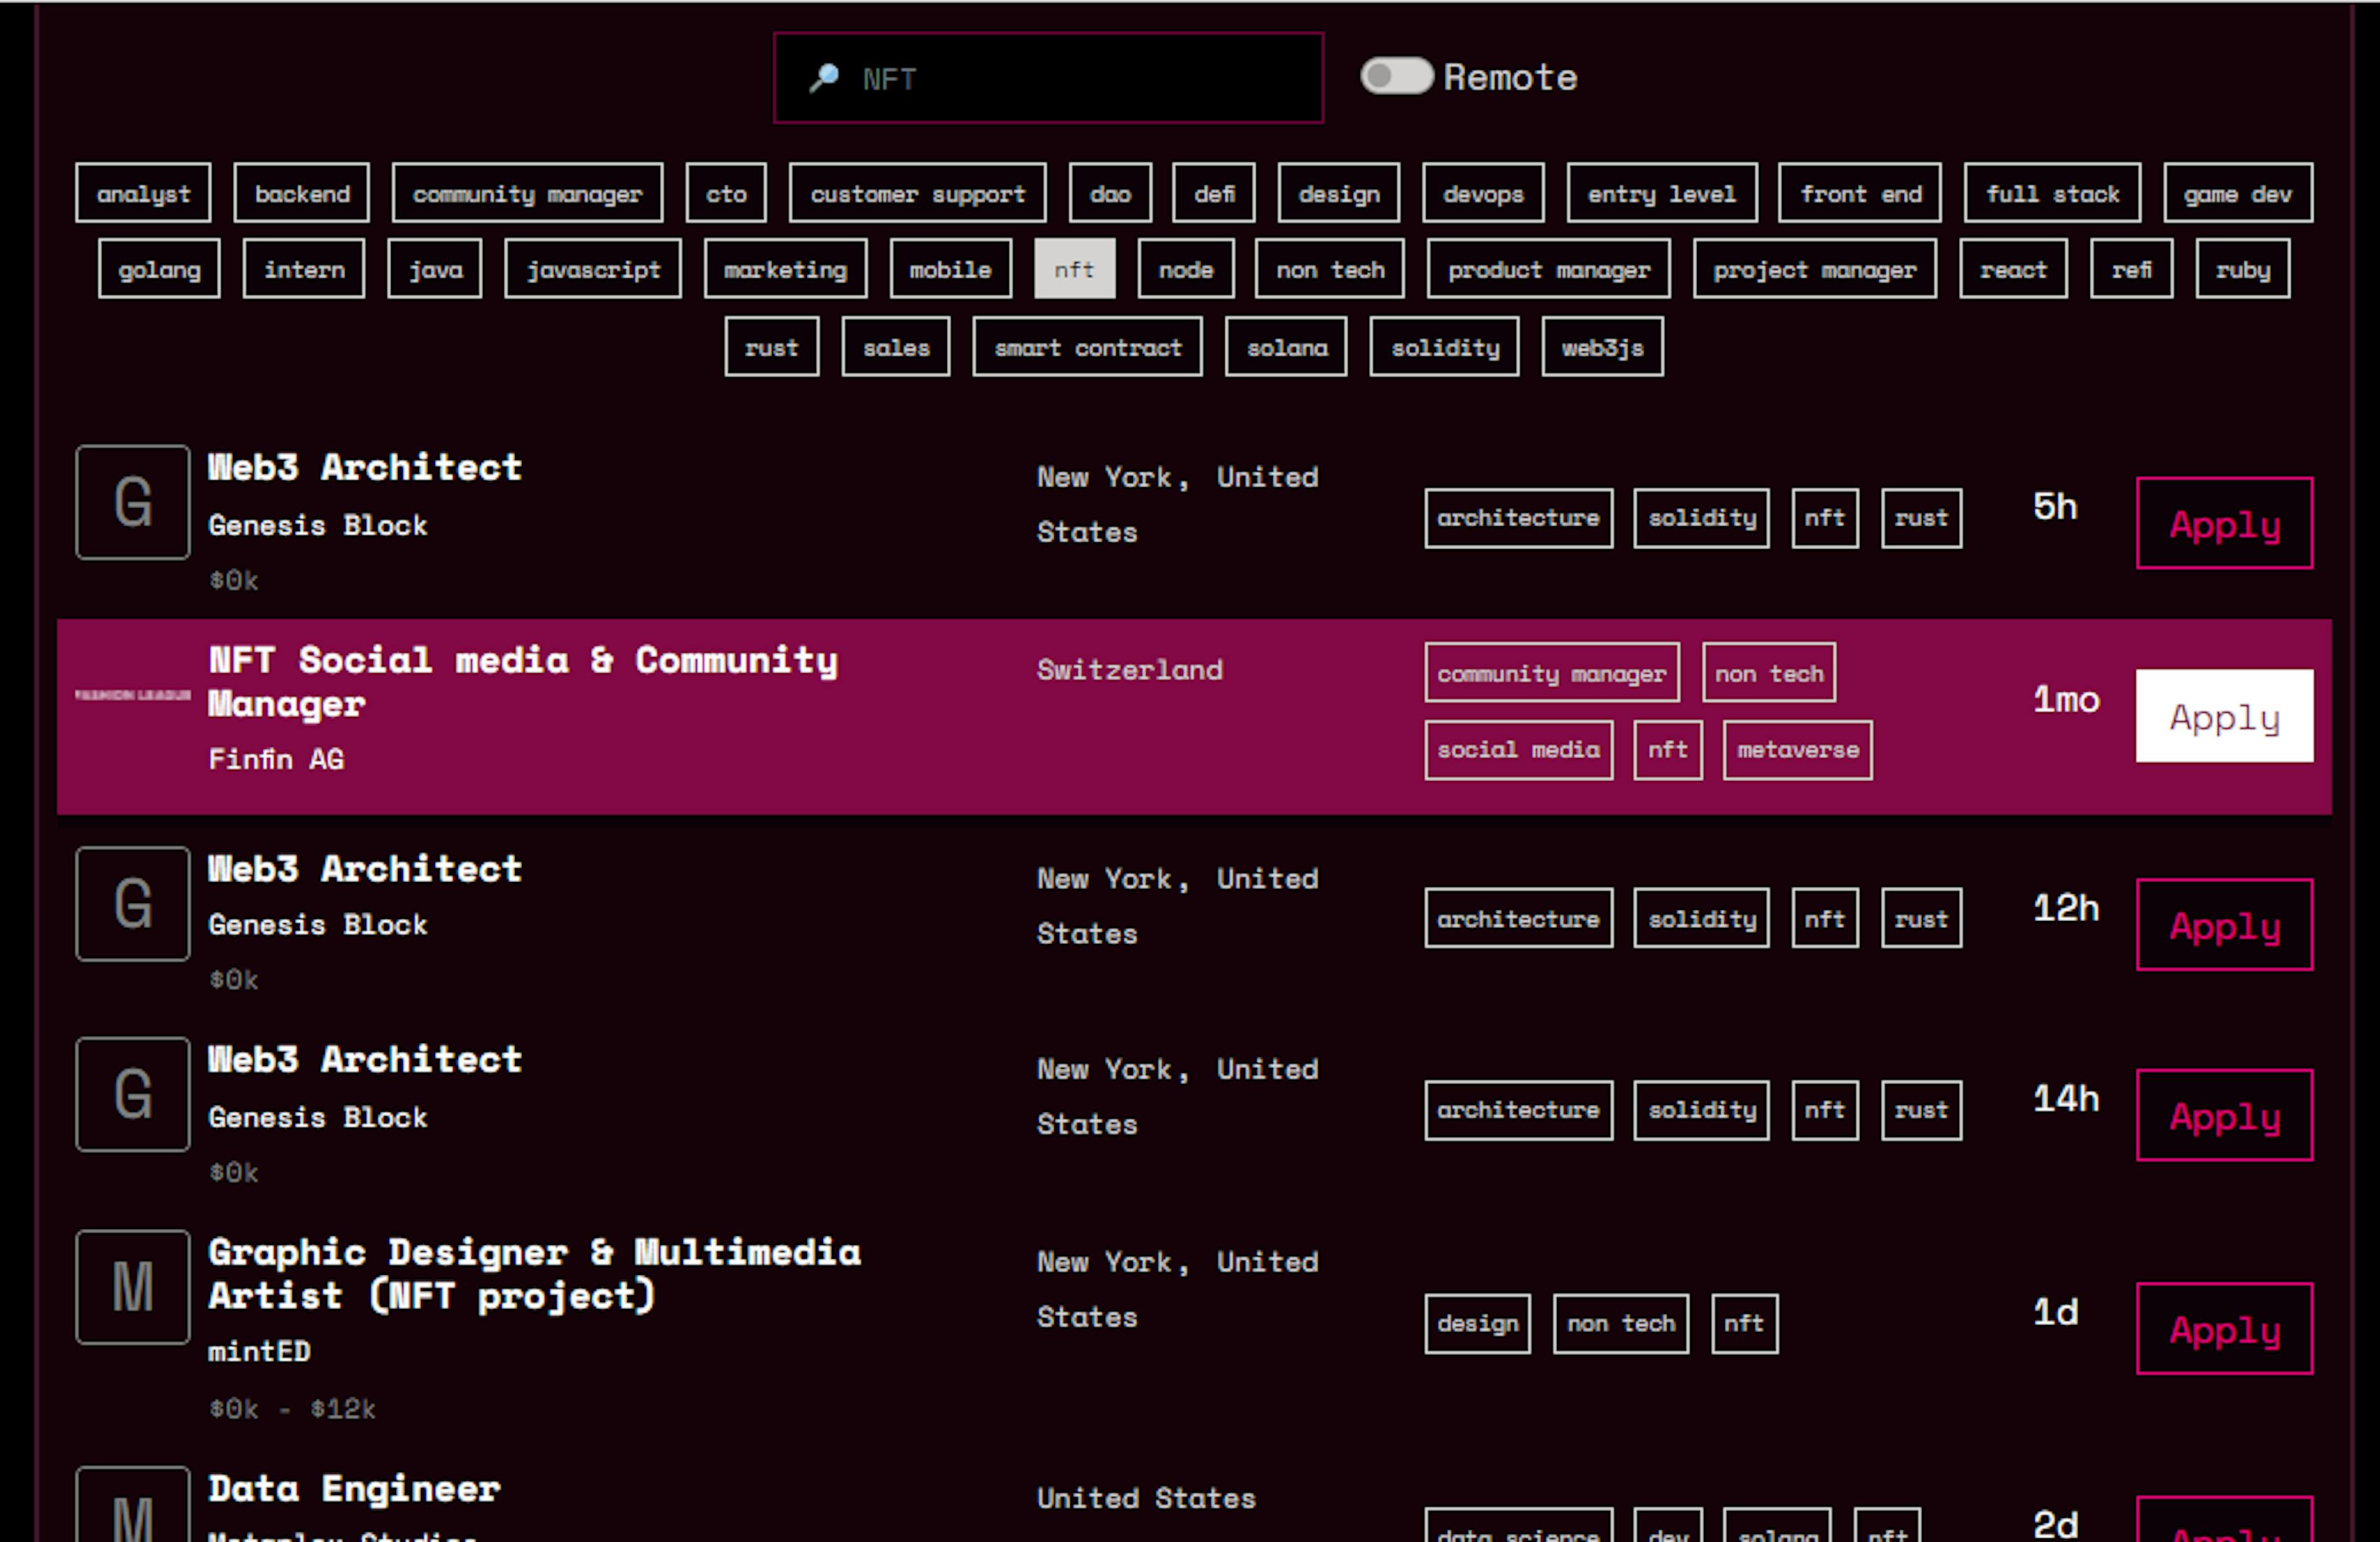Click the Switzerland location text
The width and height of the screenshot is (2380, 1542).
1129,669
